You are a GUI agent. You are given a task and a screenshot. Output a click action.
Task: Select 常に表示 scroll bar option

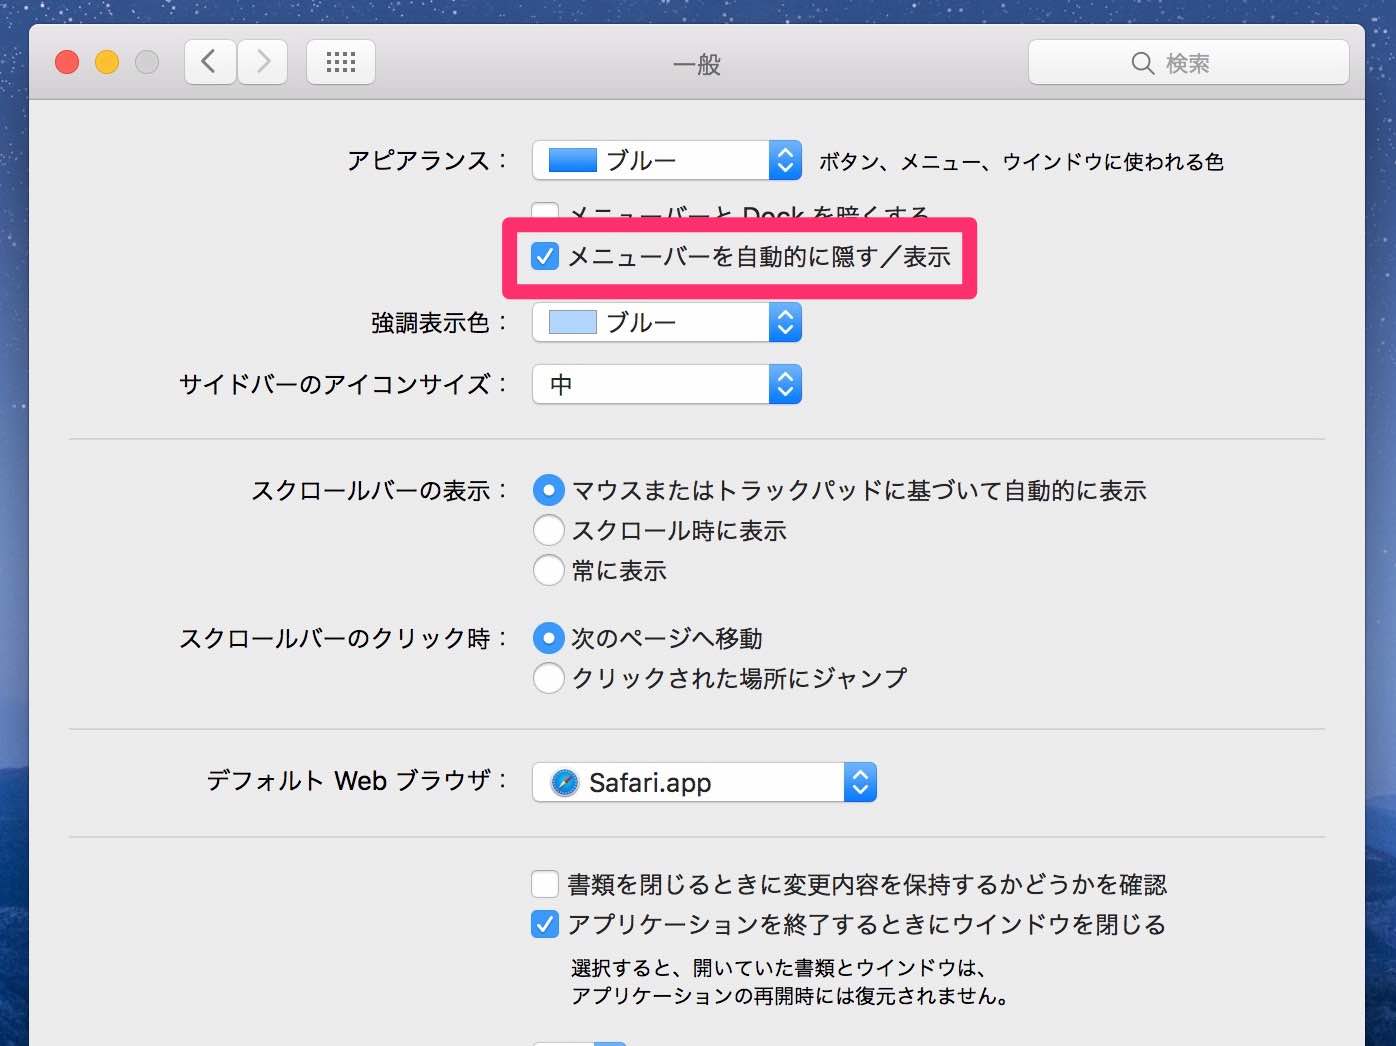coord(549,570)
